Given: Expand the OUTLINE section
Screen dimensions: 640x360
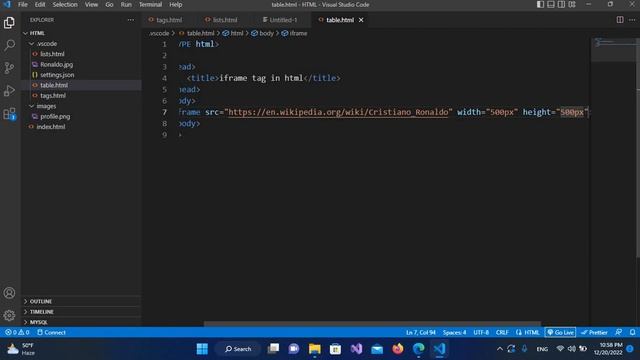Looking at the screenshot, I should [41, 301].
